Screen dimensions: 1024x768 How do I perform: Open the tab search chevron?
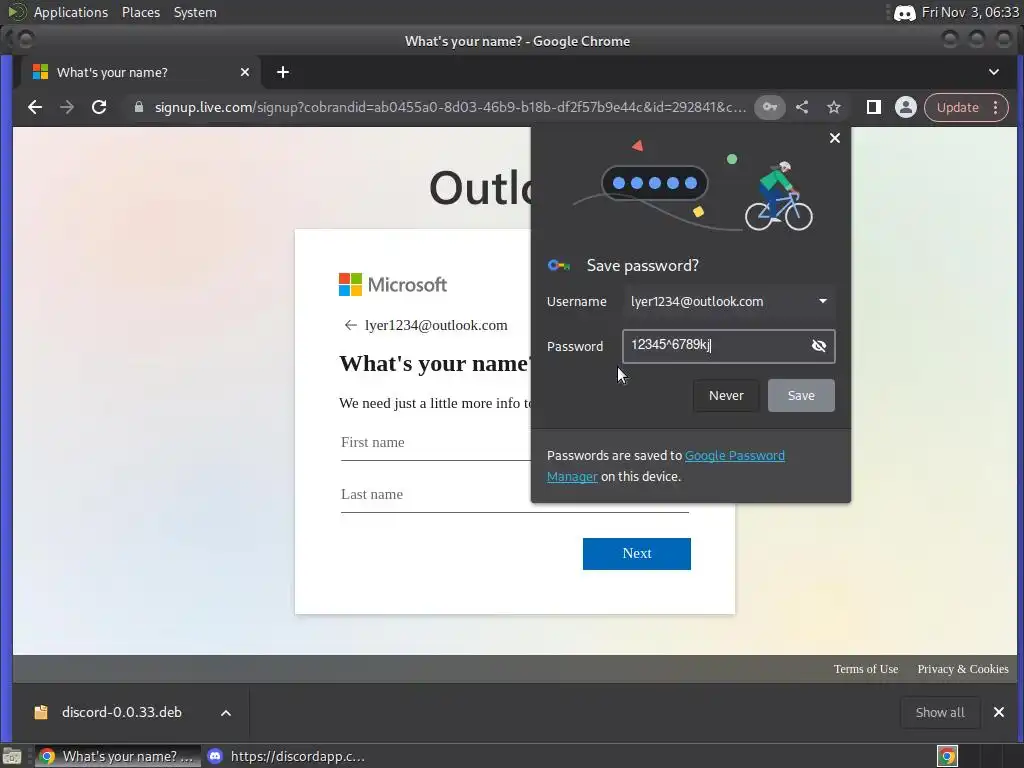pos(994,72)
